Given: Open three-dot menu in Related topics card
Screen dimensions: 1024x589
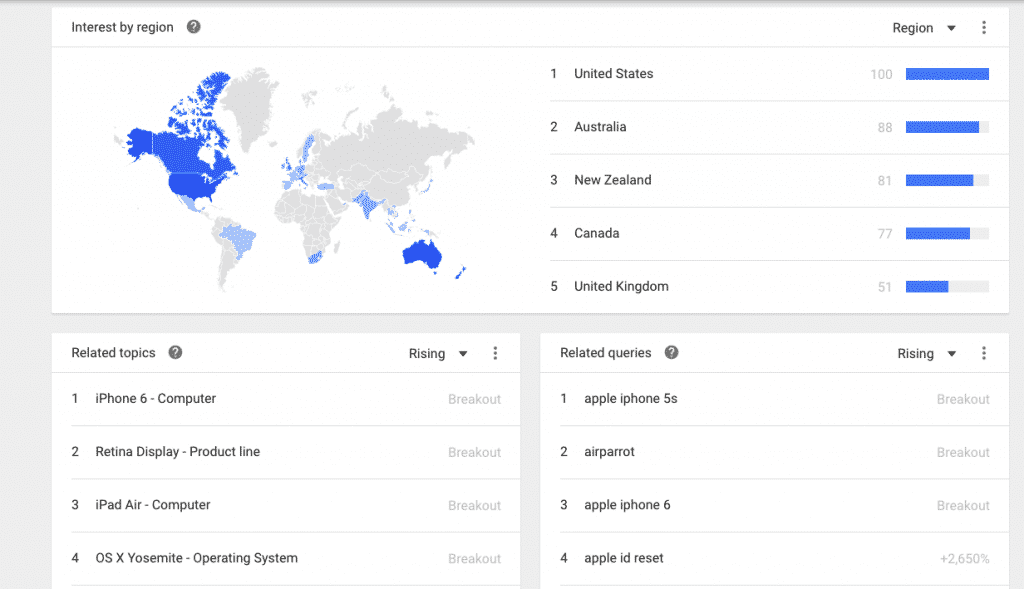Looking at the screenshot, I should pyautogui.click(x=495, y=353).
